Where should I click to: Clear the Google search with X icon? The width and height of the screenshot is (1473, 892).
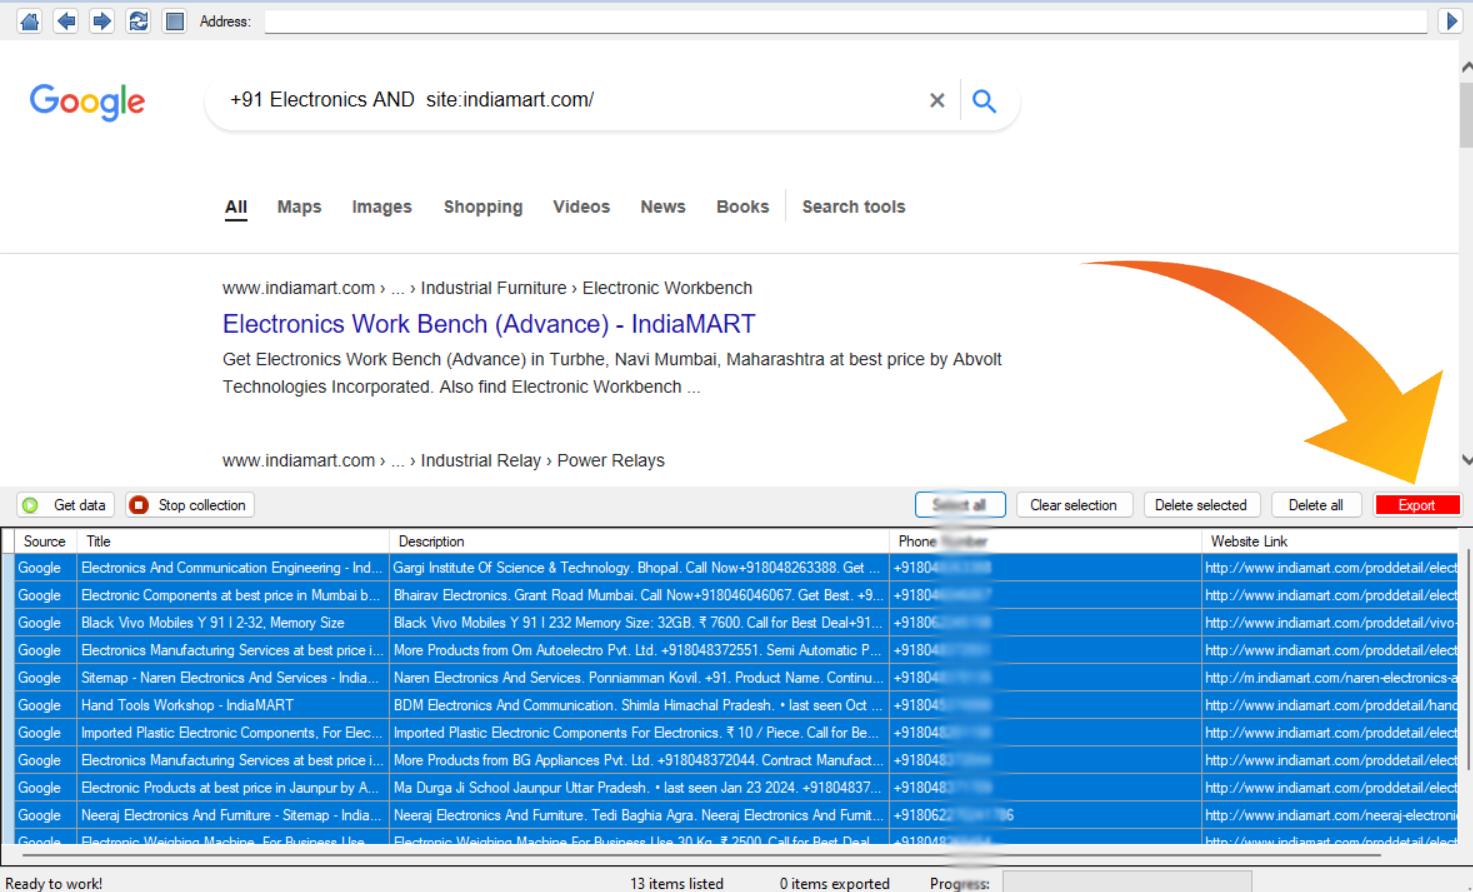(937, 100)
